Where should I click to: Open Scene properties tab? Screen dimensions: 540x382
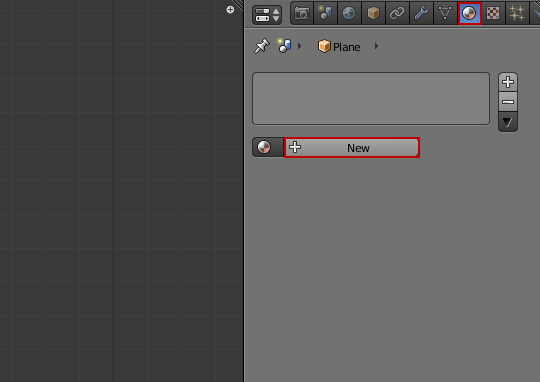325,13
